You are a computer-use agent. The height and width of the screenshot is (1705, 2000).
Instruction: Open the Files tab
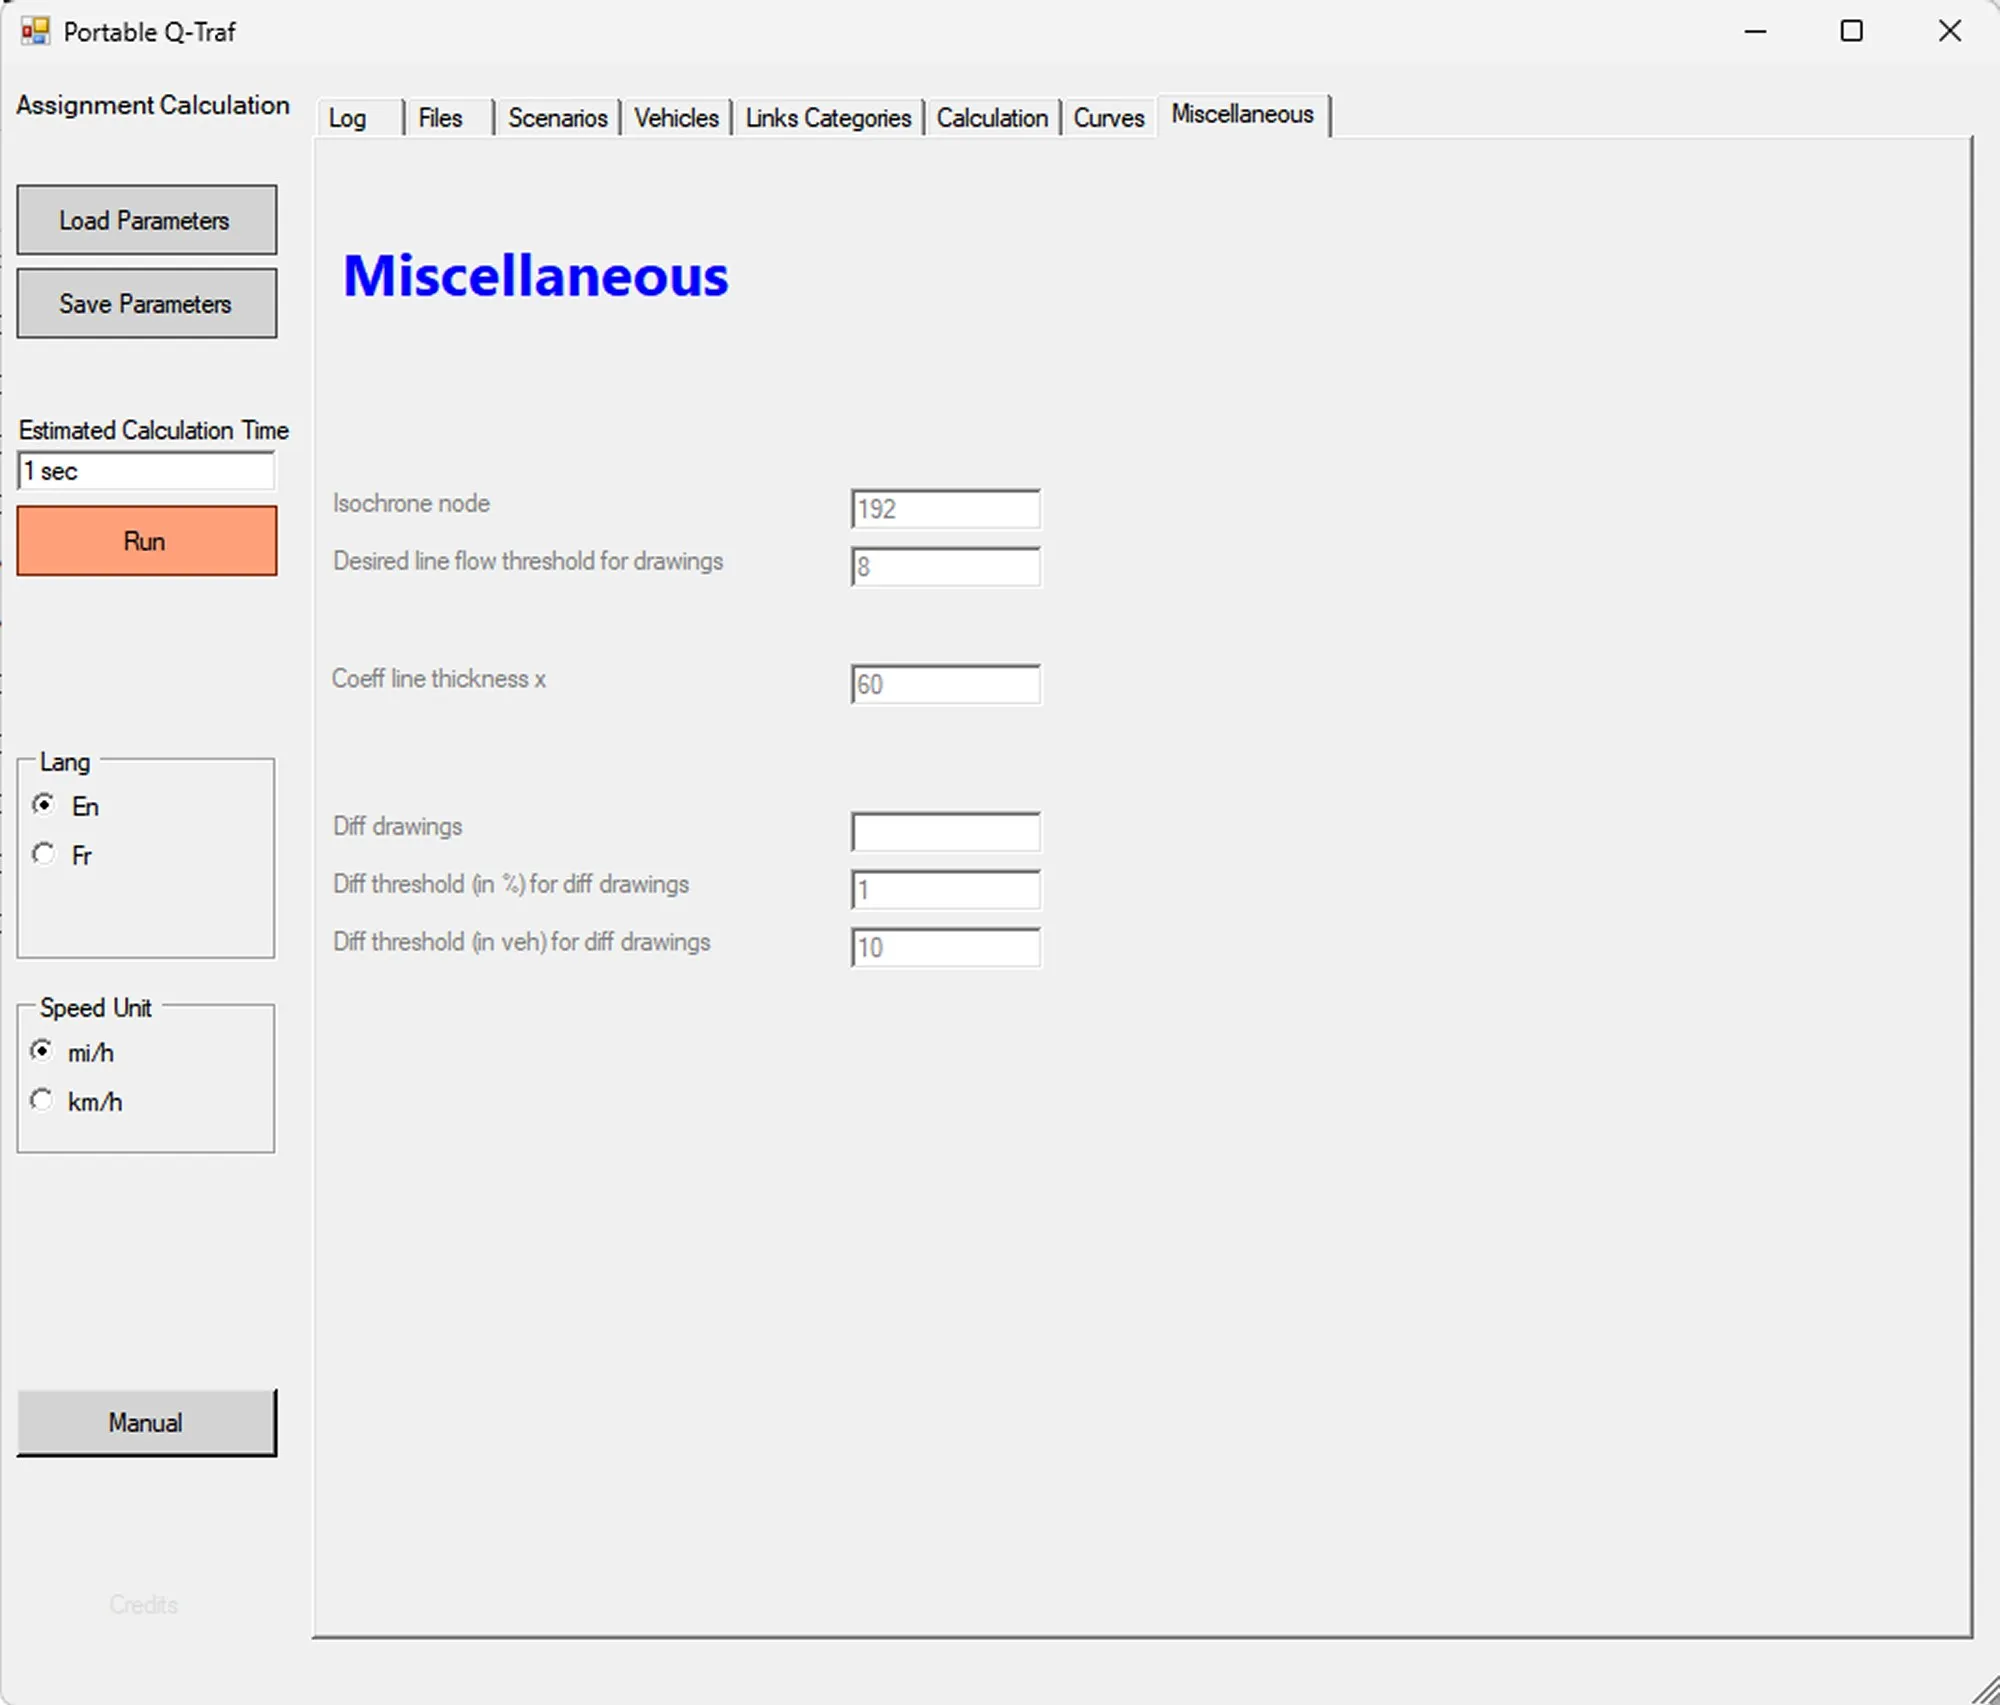click(x=440, y=117)
